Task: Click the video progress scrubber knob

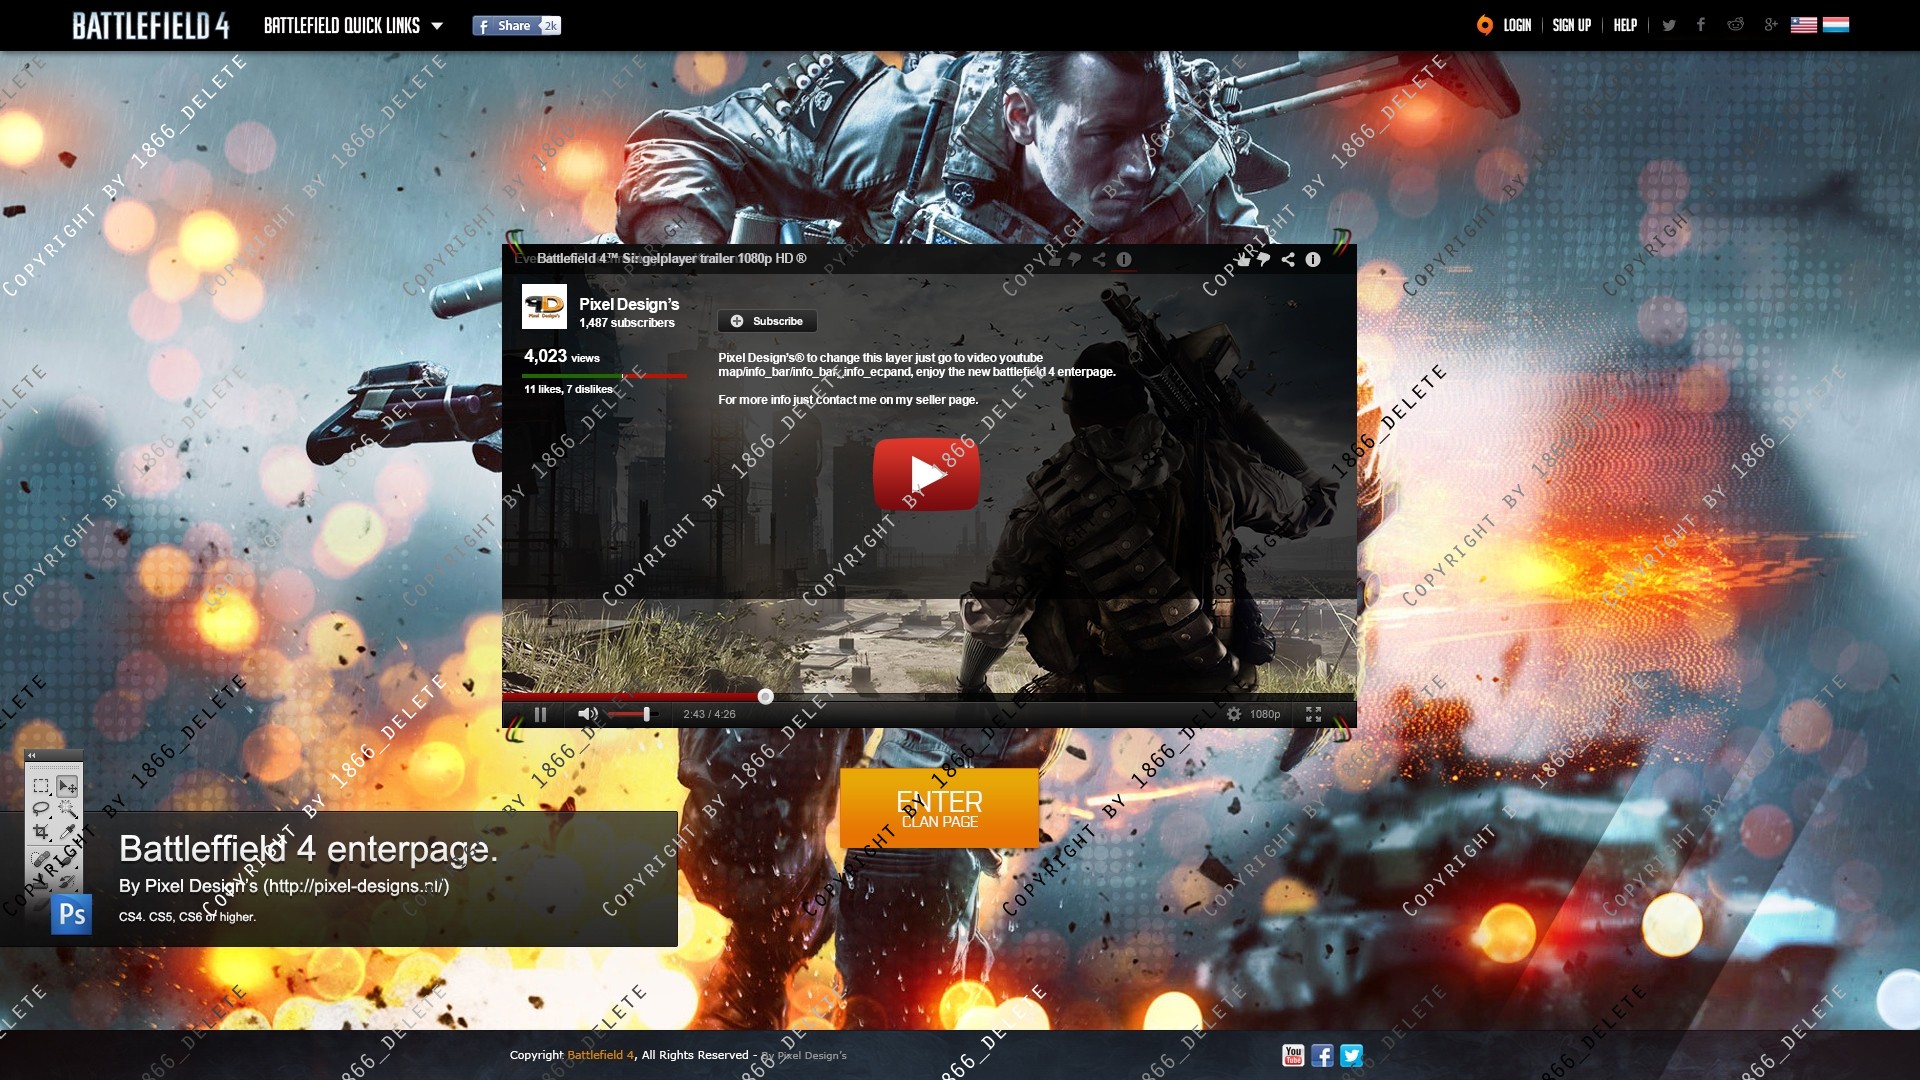Action: click(x=765, y=696)
